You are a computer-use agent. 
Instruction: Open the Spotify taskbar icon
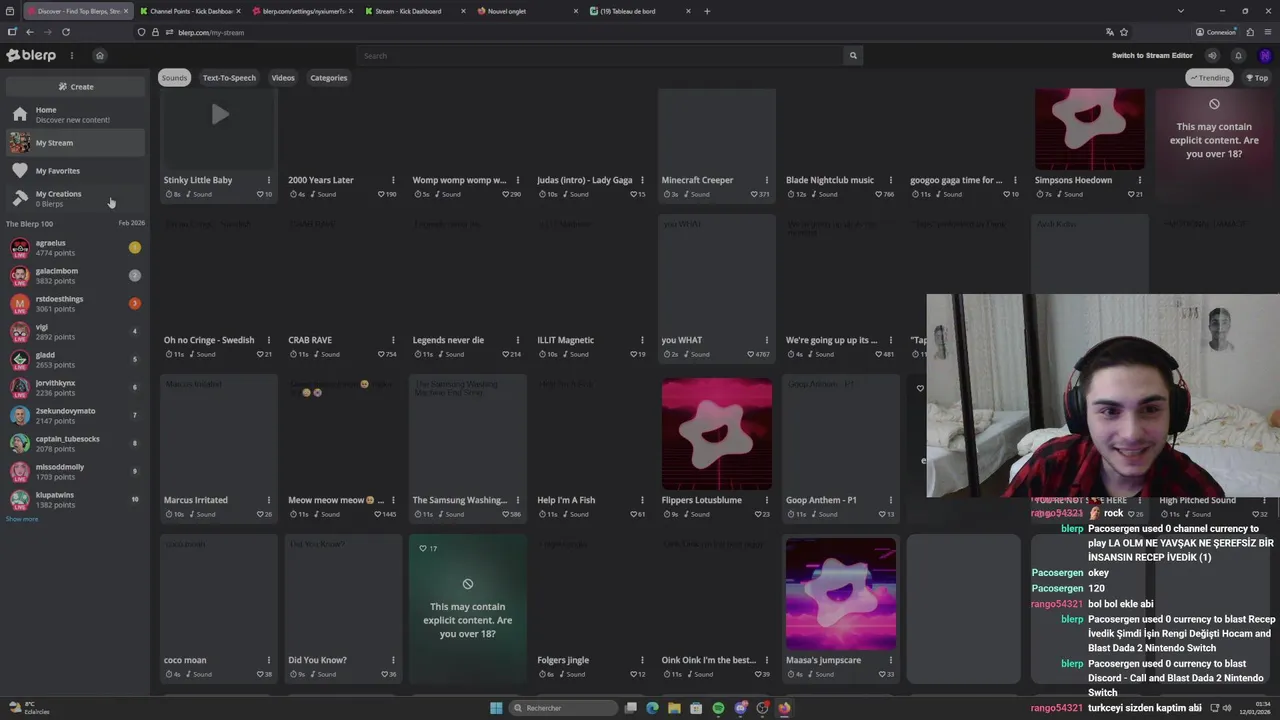pyautogui.click(x=718, y=708)
